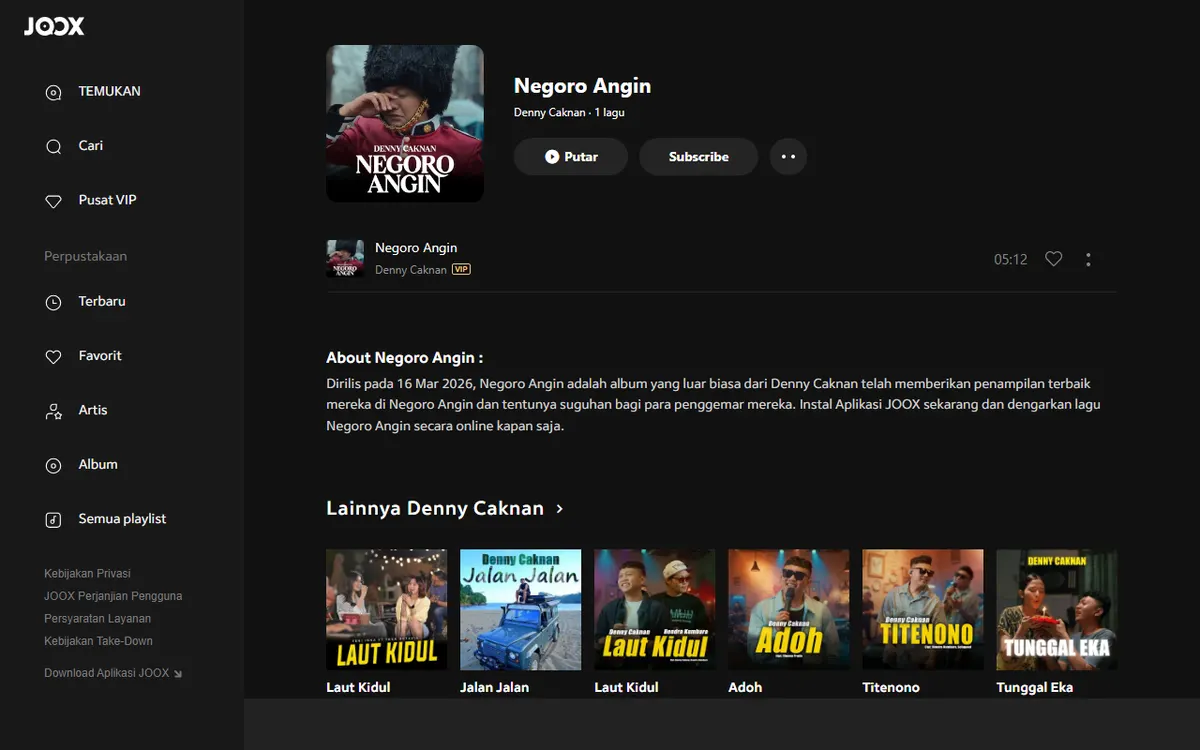Open Artis library item
Viewport: 1200px width, 750px height.
coord(93,410)
